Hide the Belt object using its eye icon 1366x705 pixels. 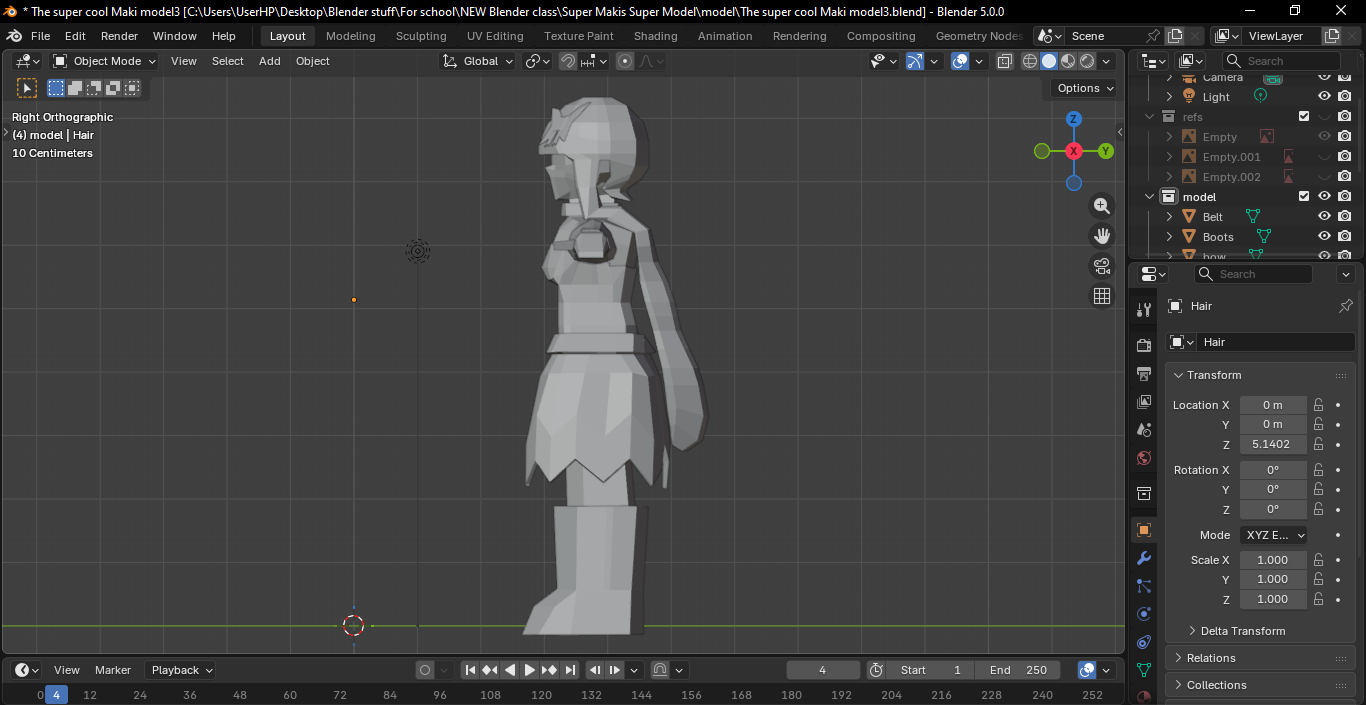pos(1324,217)
